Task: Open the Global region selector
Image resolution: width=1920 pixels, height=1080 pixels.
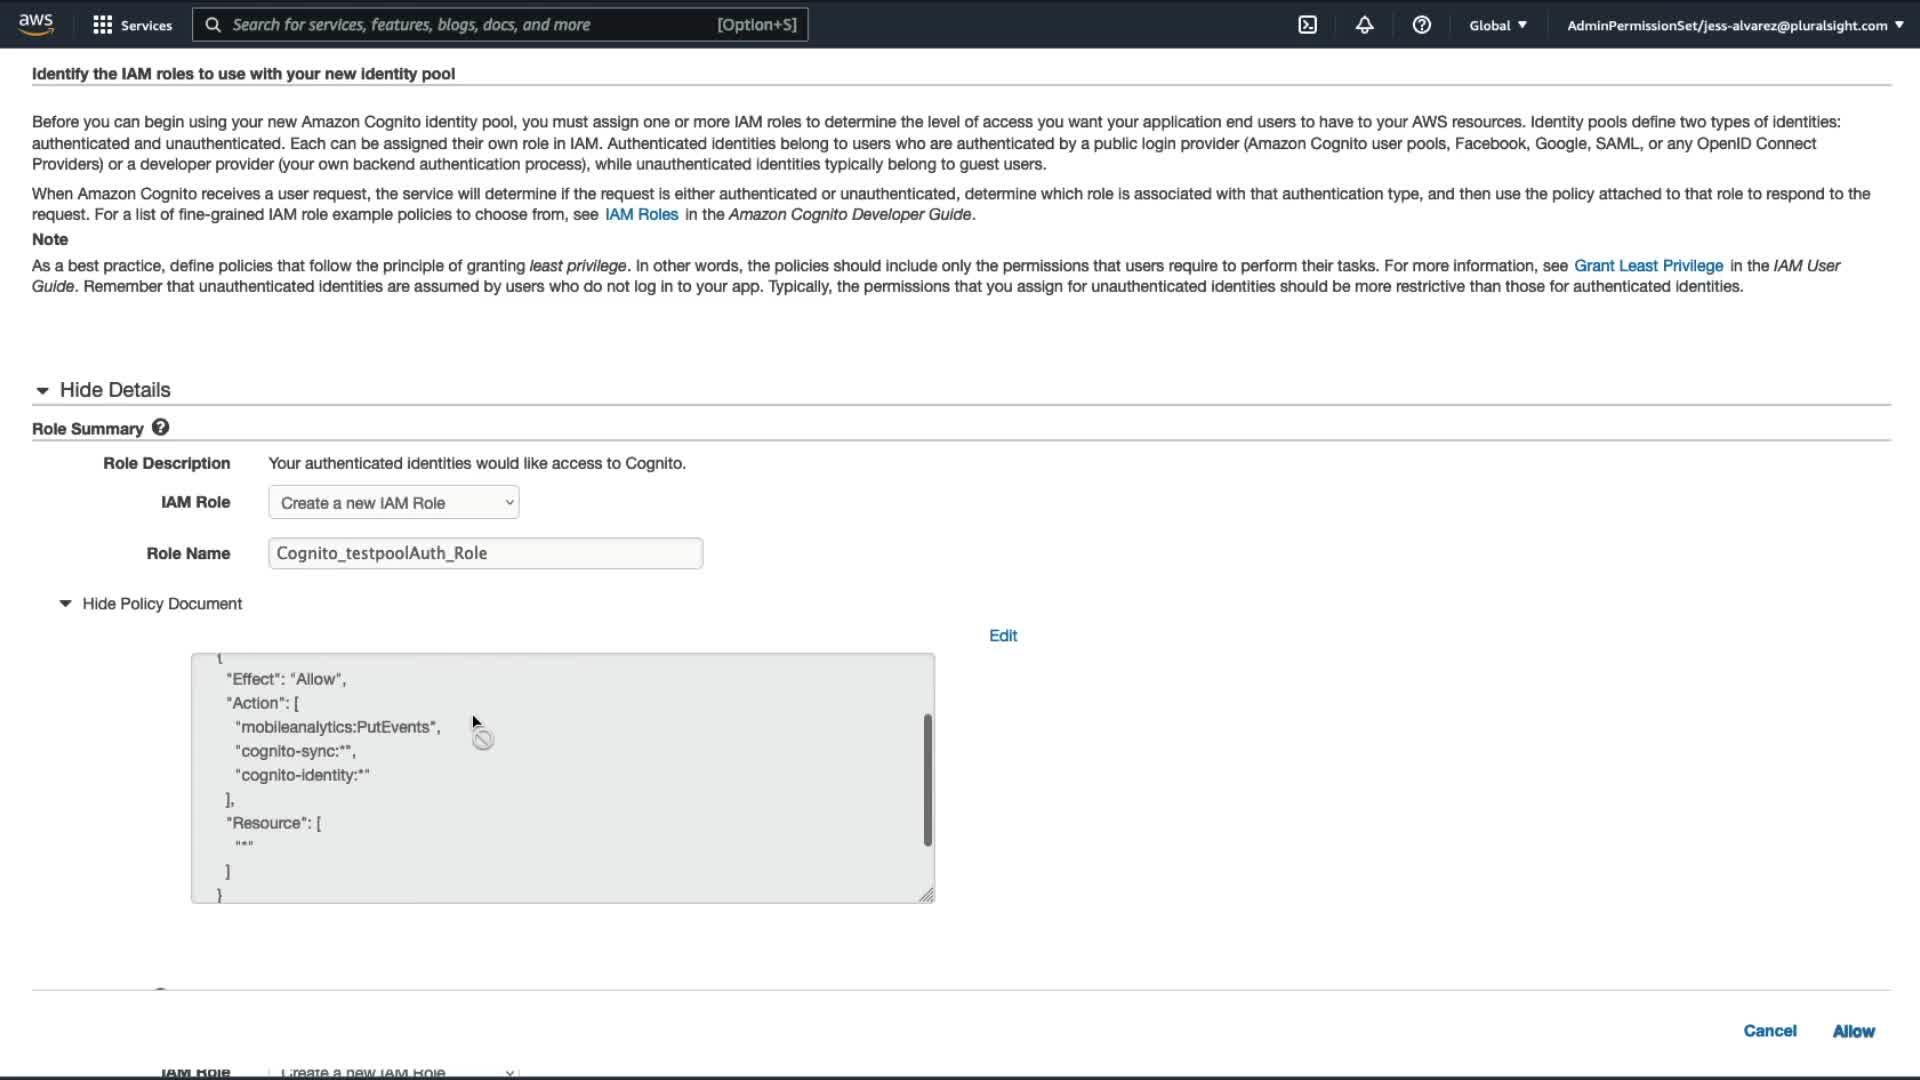Action: 1497,25
